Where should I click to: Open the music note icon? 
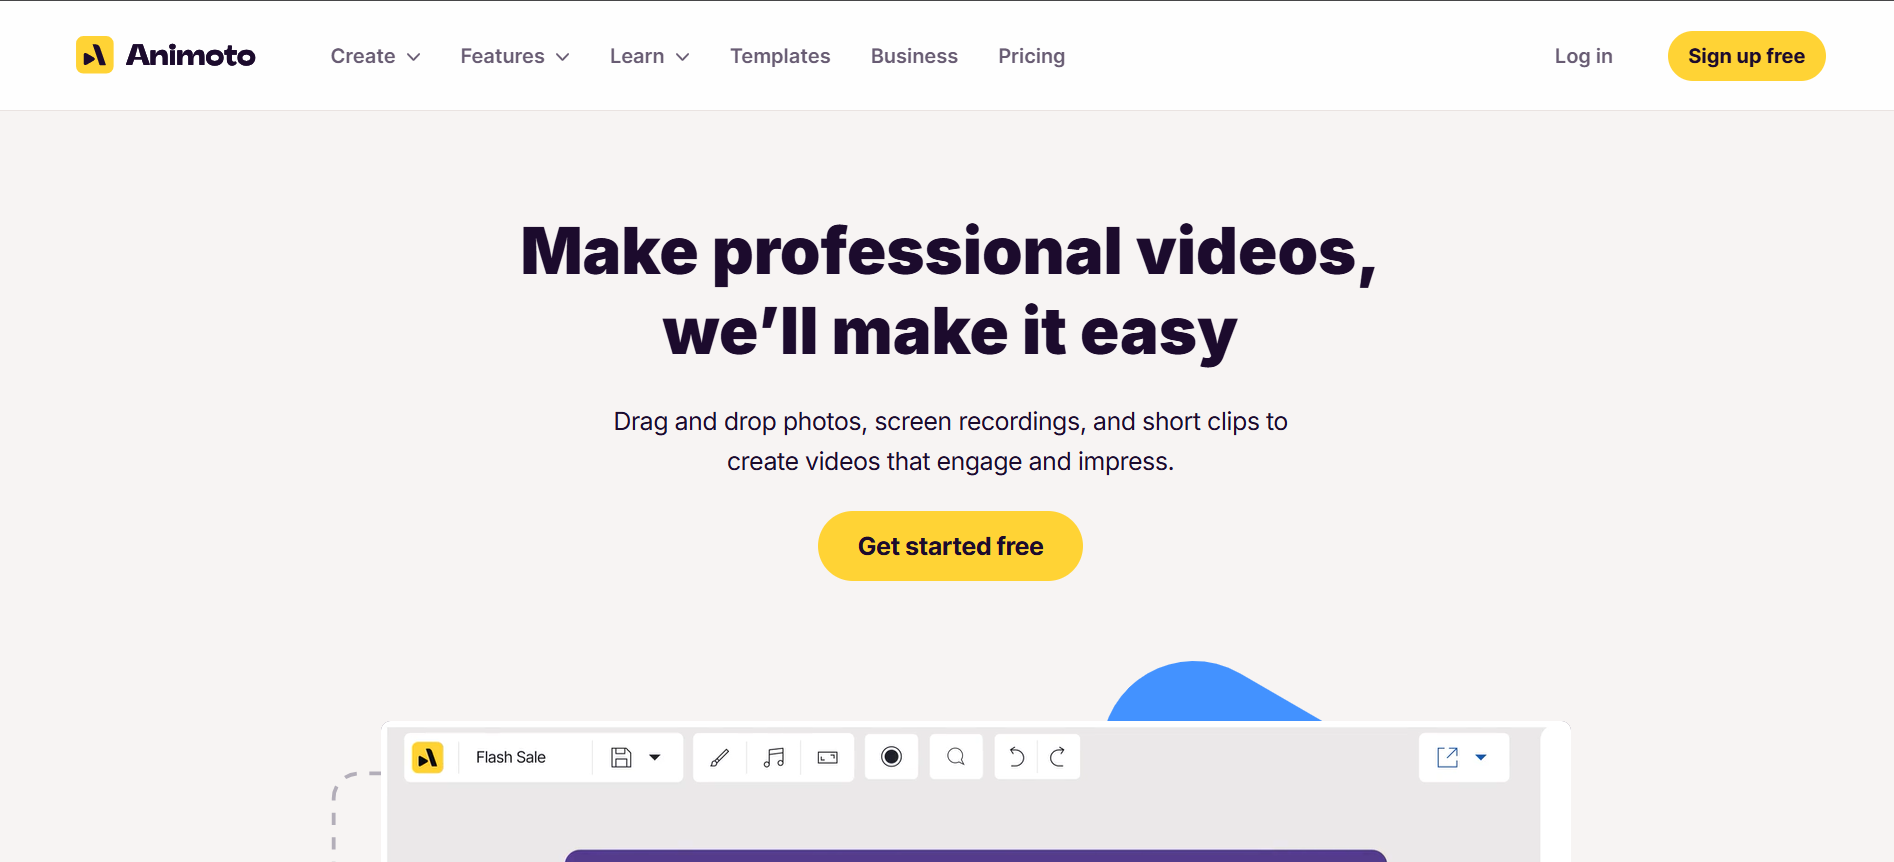pos(774,757)
